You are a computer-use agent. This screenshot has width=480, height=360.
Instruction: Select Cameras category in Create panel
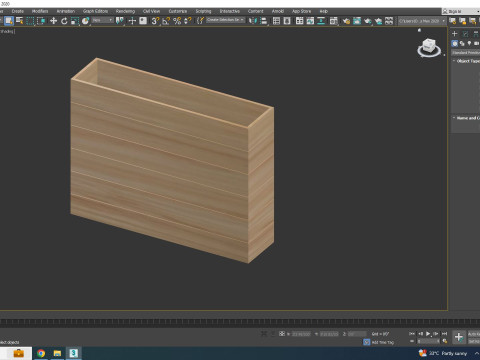[476, 44]
